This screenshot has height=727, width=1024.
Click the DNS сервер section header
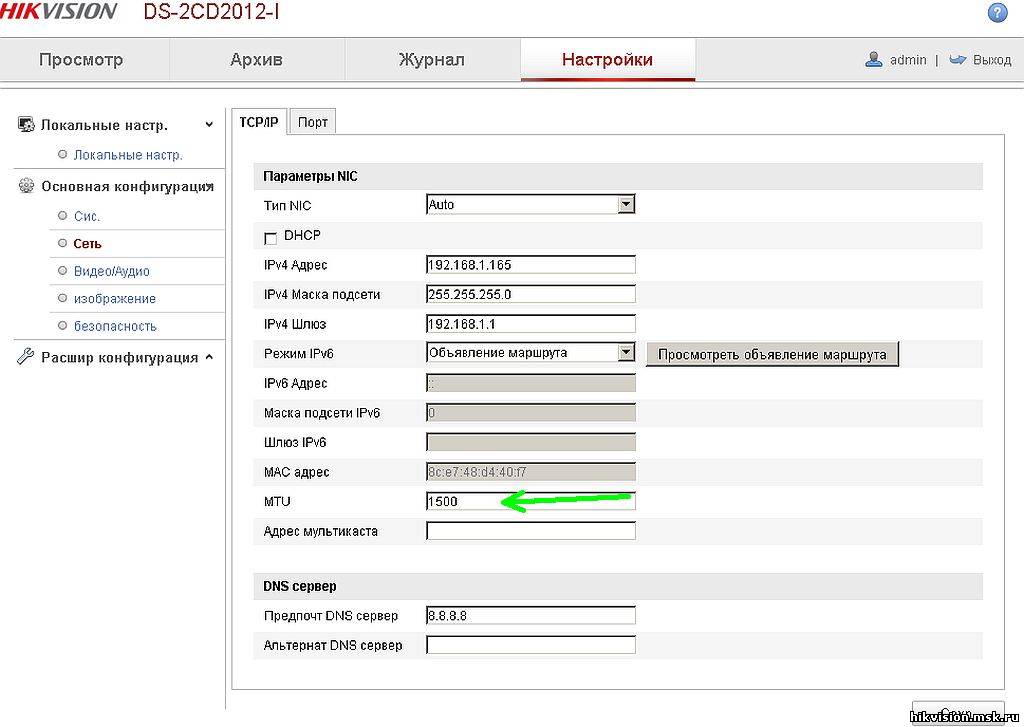coord(618,586)
